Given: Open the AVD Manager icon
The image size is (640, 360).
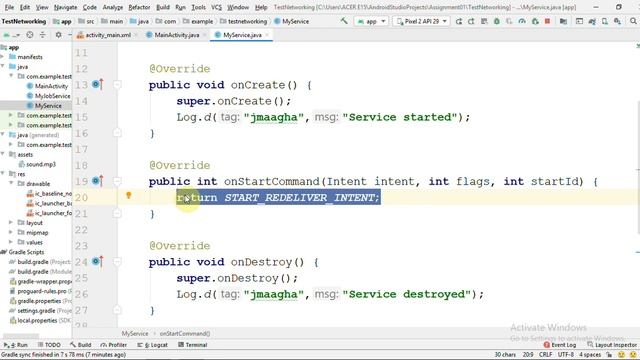Looking at the screenshot, I should pos(604,21).
